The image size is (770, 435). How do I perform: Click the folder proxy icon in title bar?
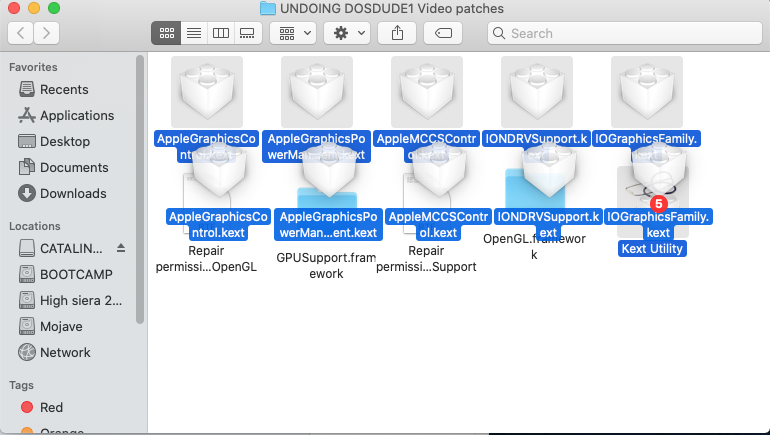tap(268, 8)
